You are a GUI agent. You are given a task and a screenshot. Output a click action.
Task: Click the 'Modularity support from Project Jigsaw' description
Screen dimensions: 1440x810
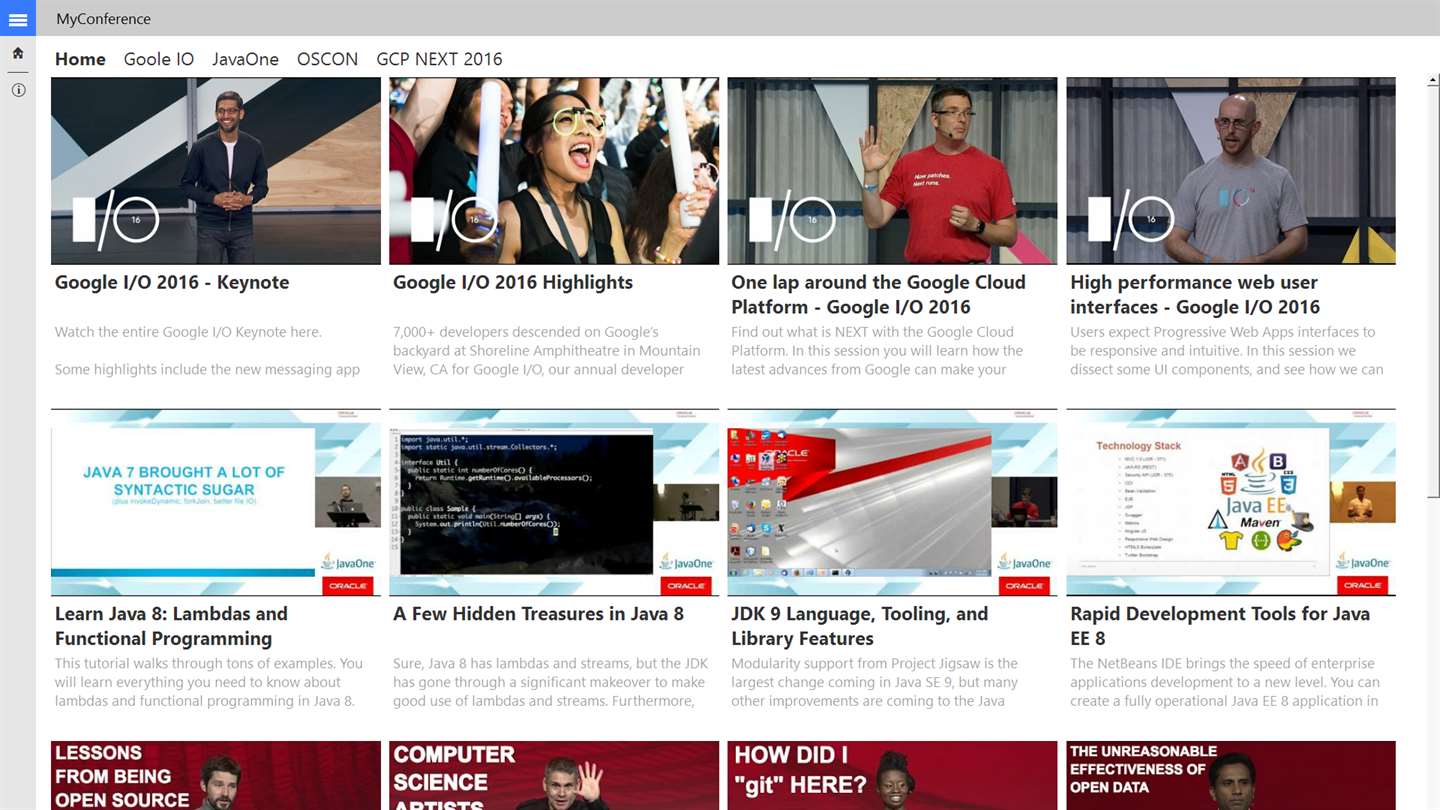[875, 682]
